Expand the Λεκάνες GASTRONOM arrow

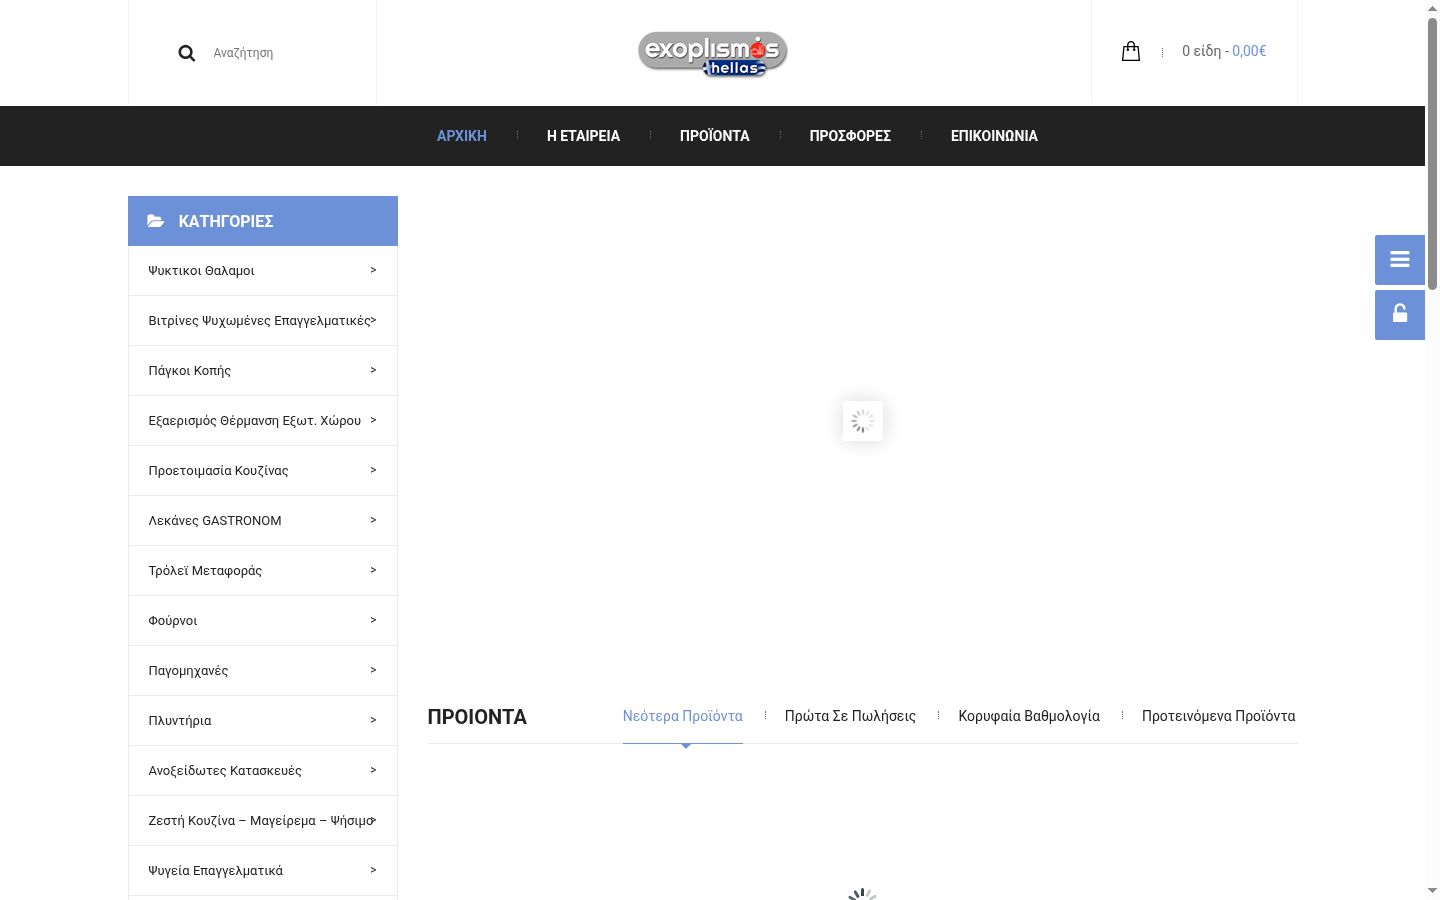[373, 520]
